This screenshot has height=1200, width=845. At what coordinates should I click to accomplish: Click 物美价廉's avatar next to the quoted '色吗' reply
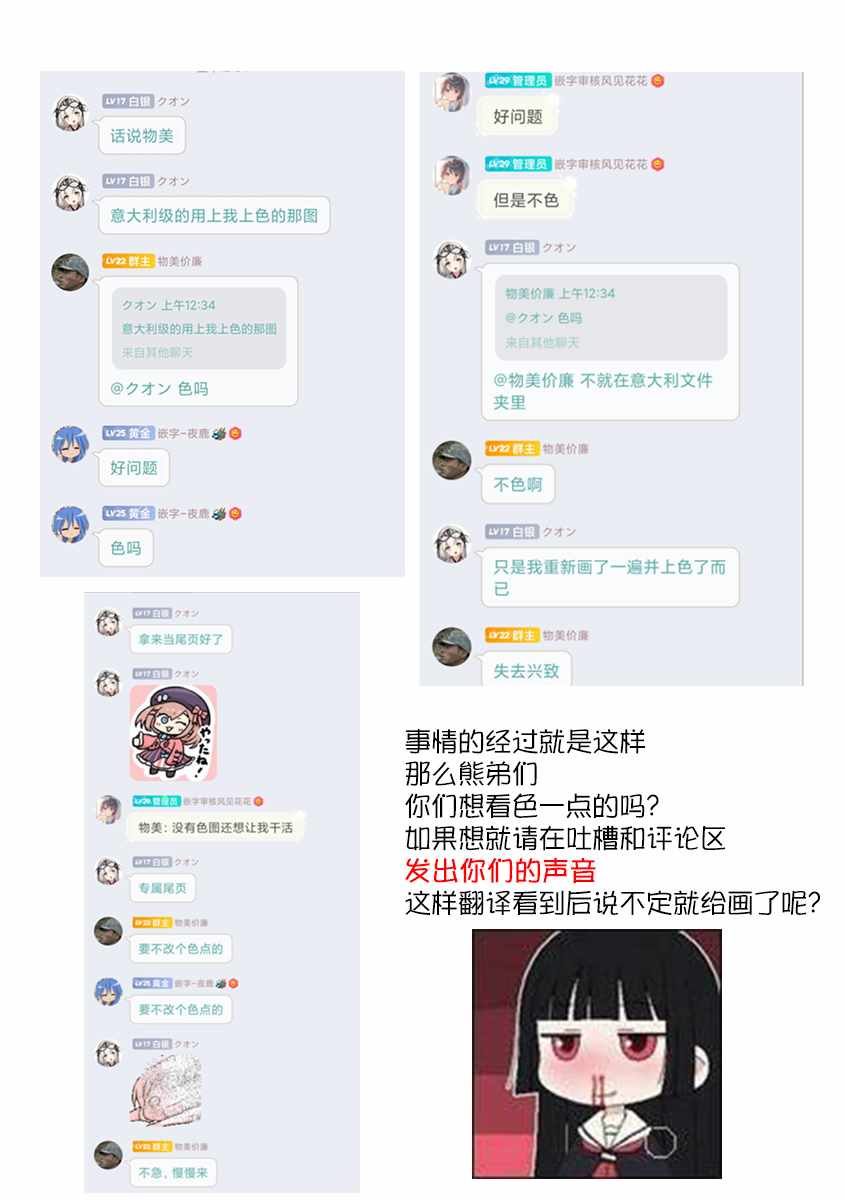click(70, 272)
